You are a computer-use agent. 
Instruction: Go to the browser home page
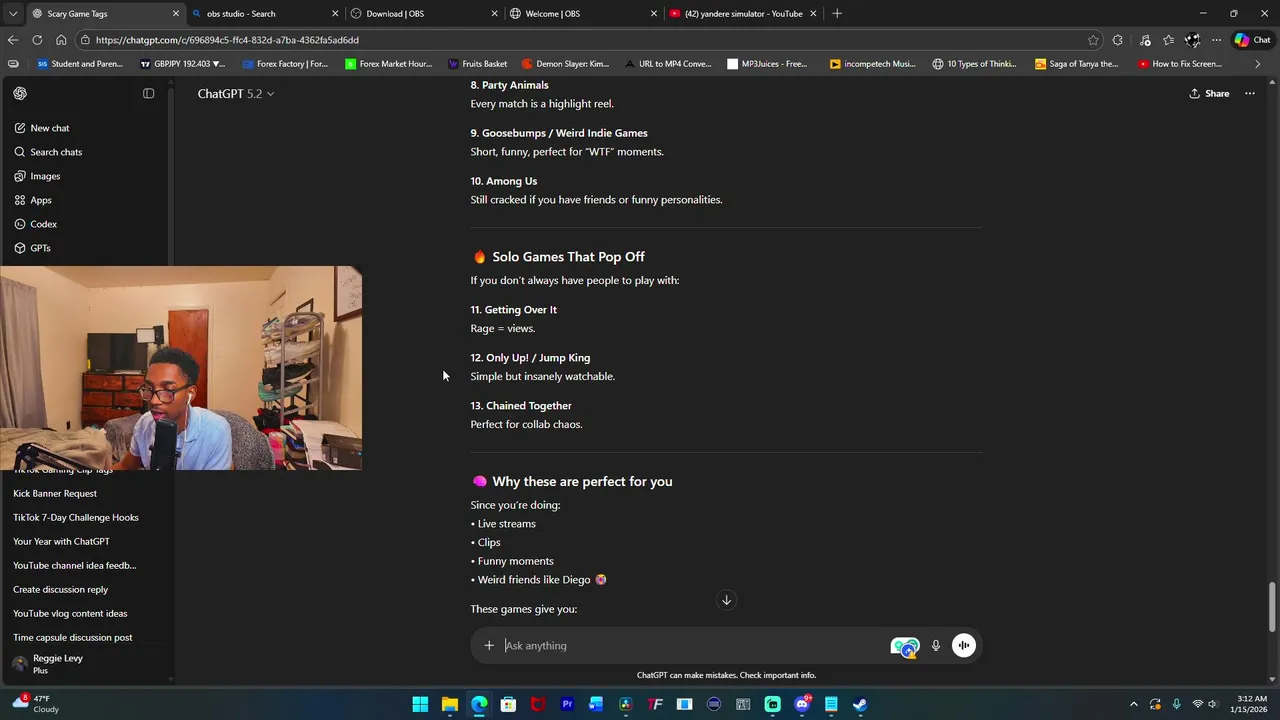pyautogui.click(x=61, y=40)
